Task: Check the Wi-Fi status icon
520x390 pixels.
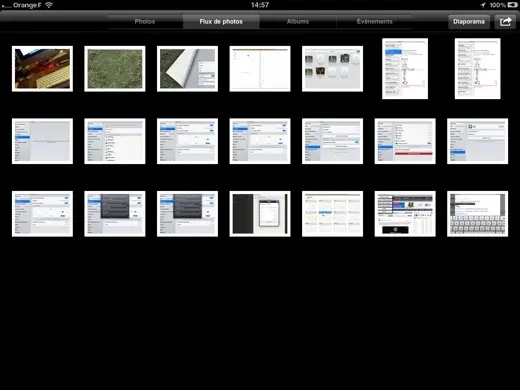Action: [49, 5]
